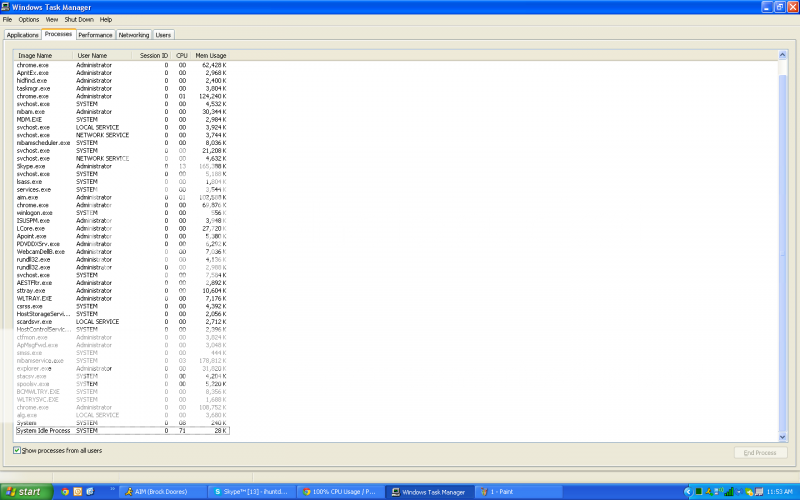The image size is (800, 500).
Task: Click the wireless network connection tray icon
Action: tap(719, 492)
